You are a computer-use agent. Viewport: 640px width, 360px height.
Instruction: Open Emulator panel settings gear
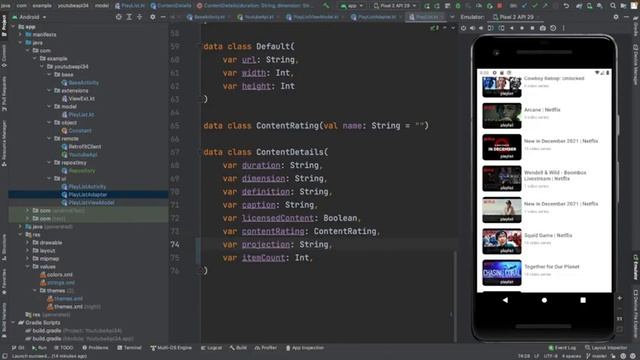coord(616,17)
